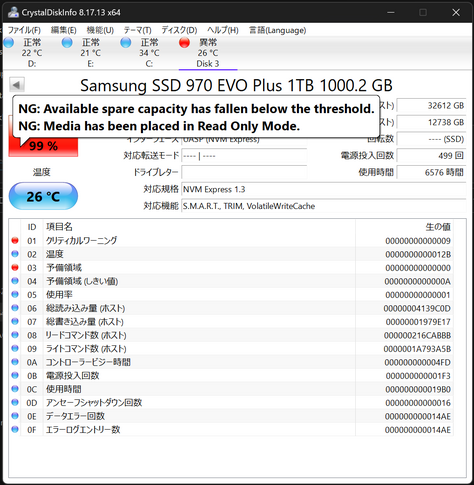Click red indicator on クリティカルワーニング row
The height and width of the screenshot is (485, 474).
click(15, 240)
